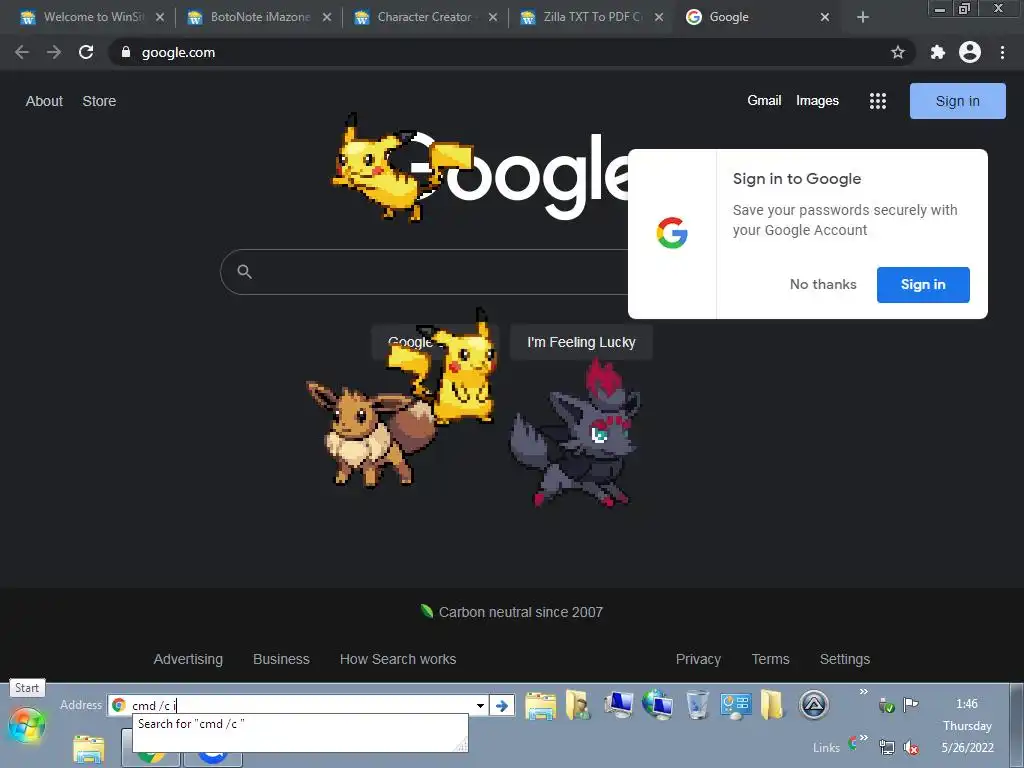Switch to the Character Creator tab

coord(424,18)
